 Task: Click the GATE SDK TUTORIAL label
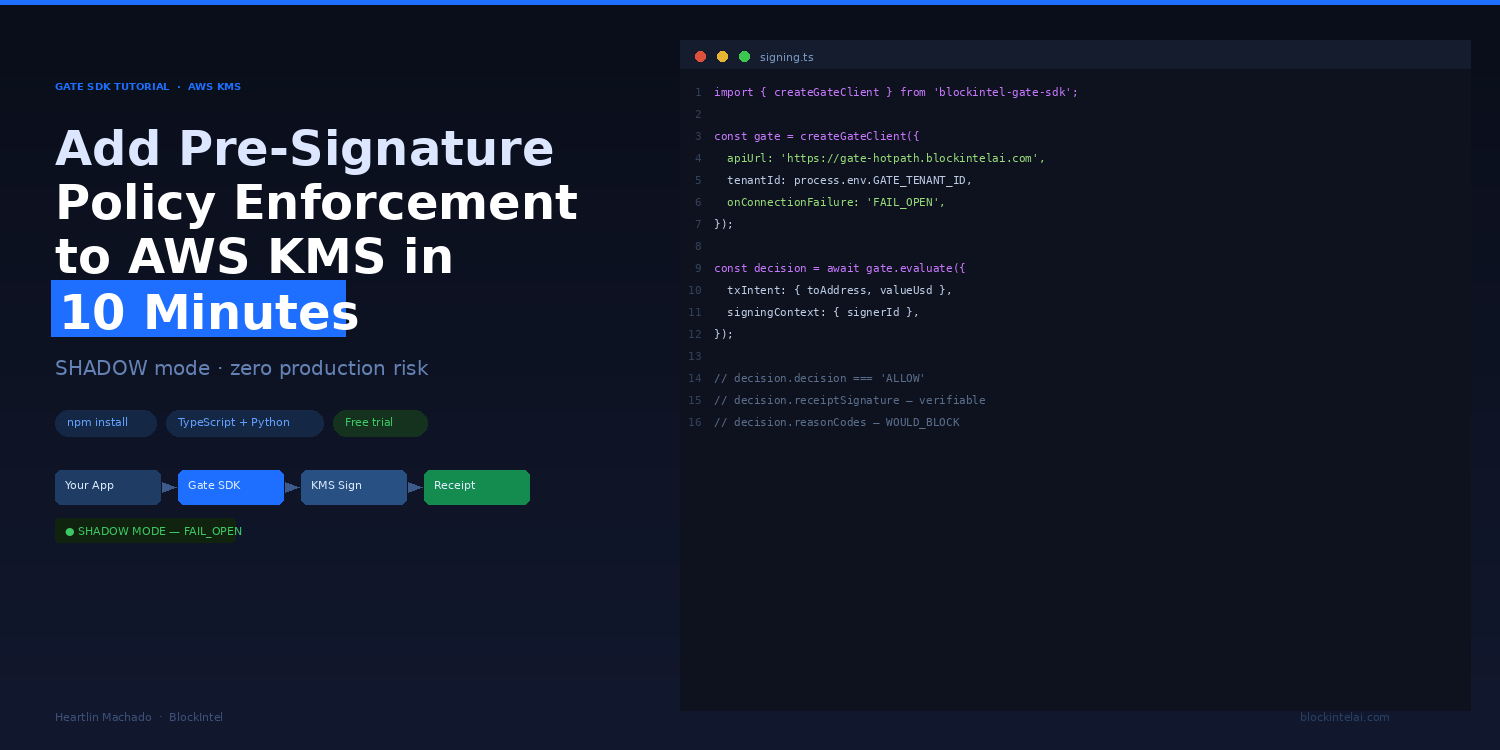point(112,87)
